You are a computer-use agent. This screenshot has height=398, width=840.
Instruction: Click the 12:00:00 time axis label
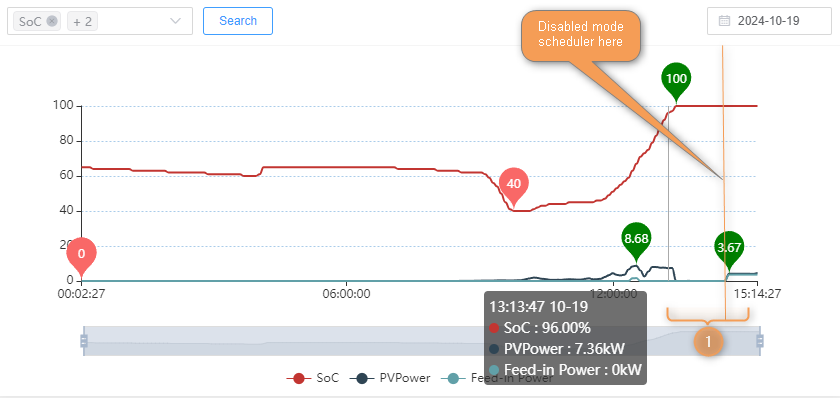click(x=613, y=294)
